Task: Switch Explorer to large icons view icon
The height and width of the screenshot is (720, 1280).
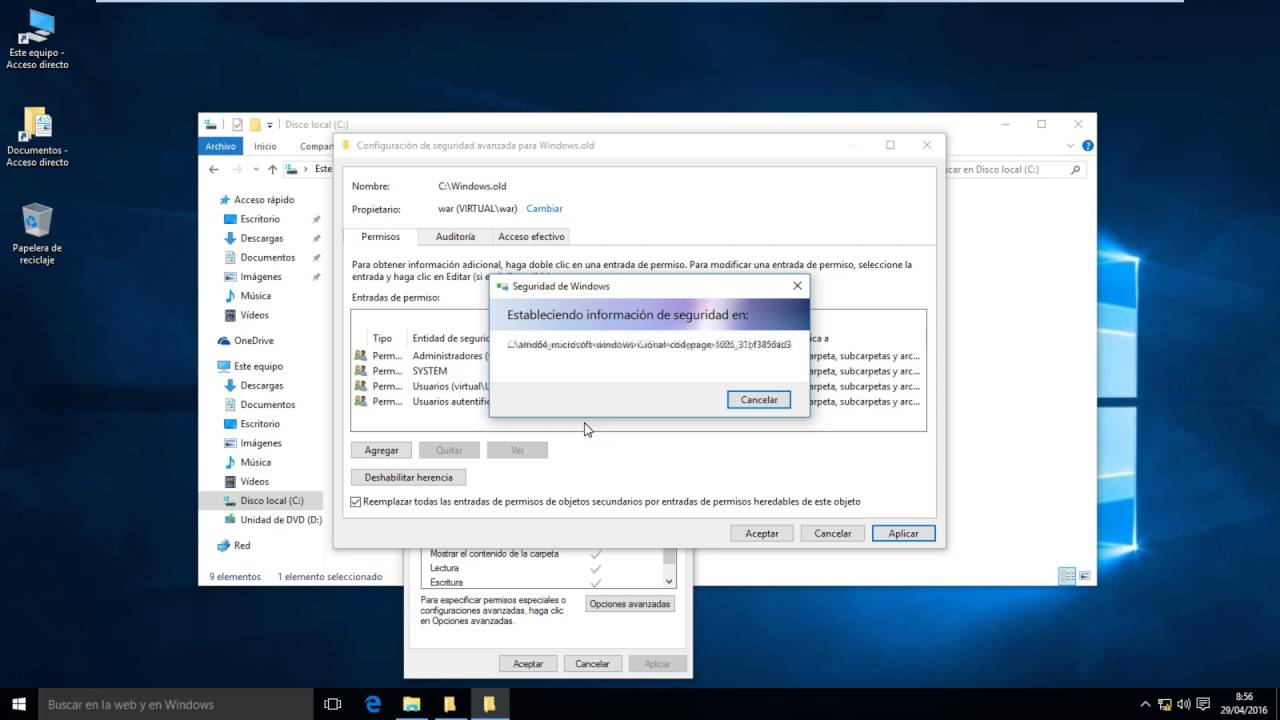Action: tap(1084, 576)
